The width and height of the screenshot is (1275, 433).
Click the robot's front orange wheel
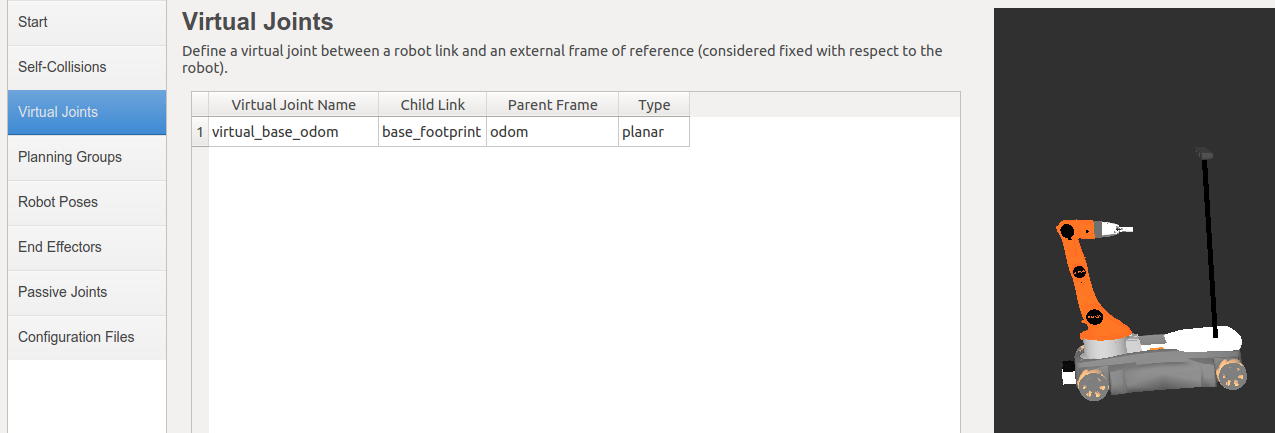pyautogui.click(x=1092, y=385)
